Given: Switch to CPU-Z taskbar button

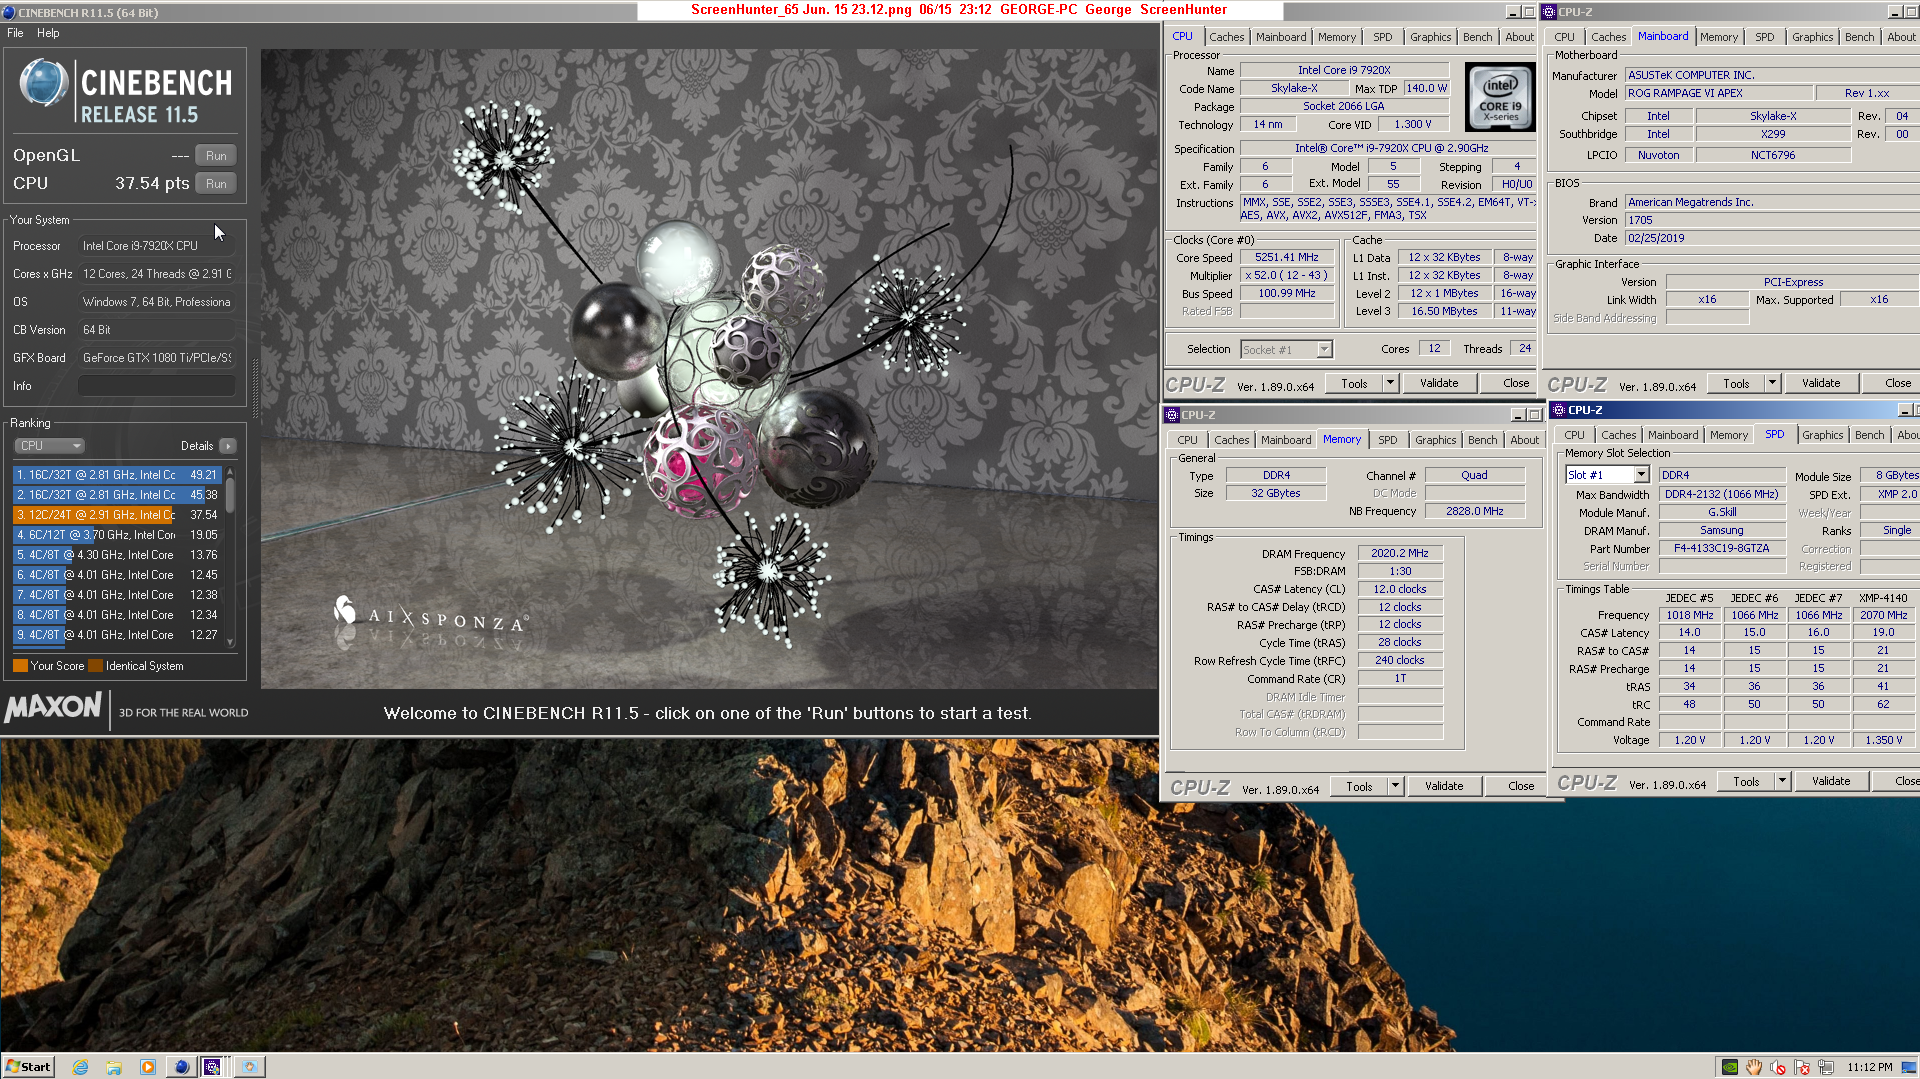Looking at the screenshot, I should pyautogui.click(x=213, y=1067).
